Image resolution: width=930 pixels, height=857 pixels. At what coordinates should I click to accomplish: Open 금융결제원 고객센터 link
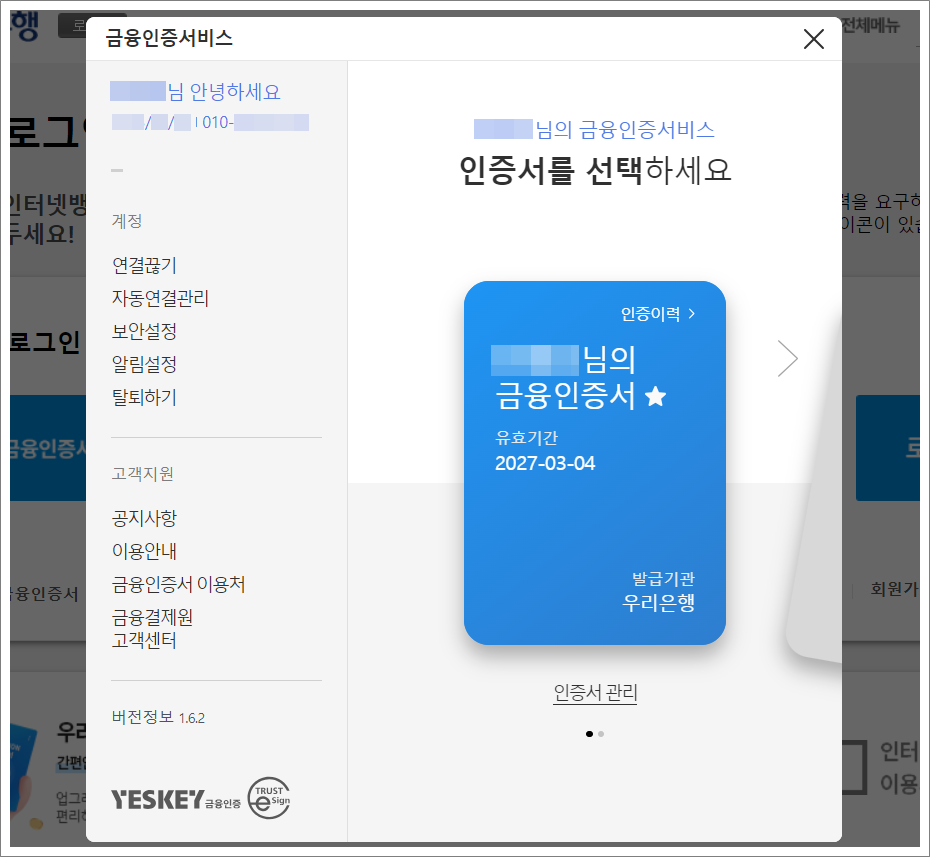click(x=152, y=629)
